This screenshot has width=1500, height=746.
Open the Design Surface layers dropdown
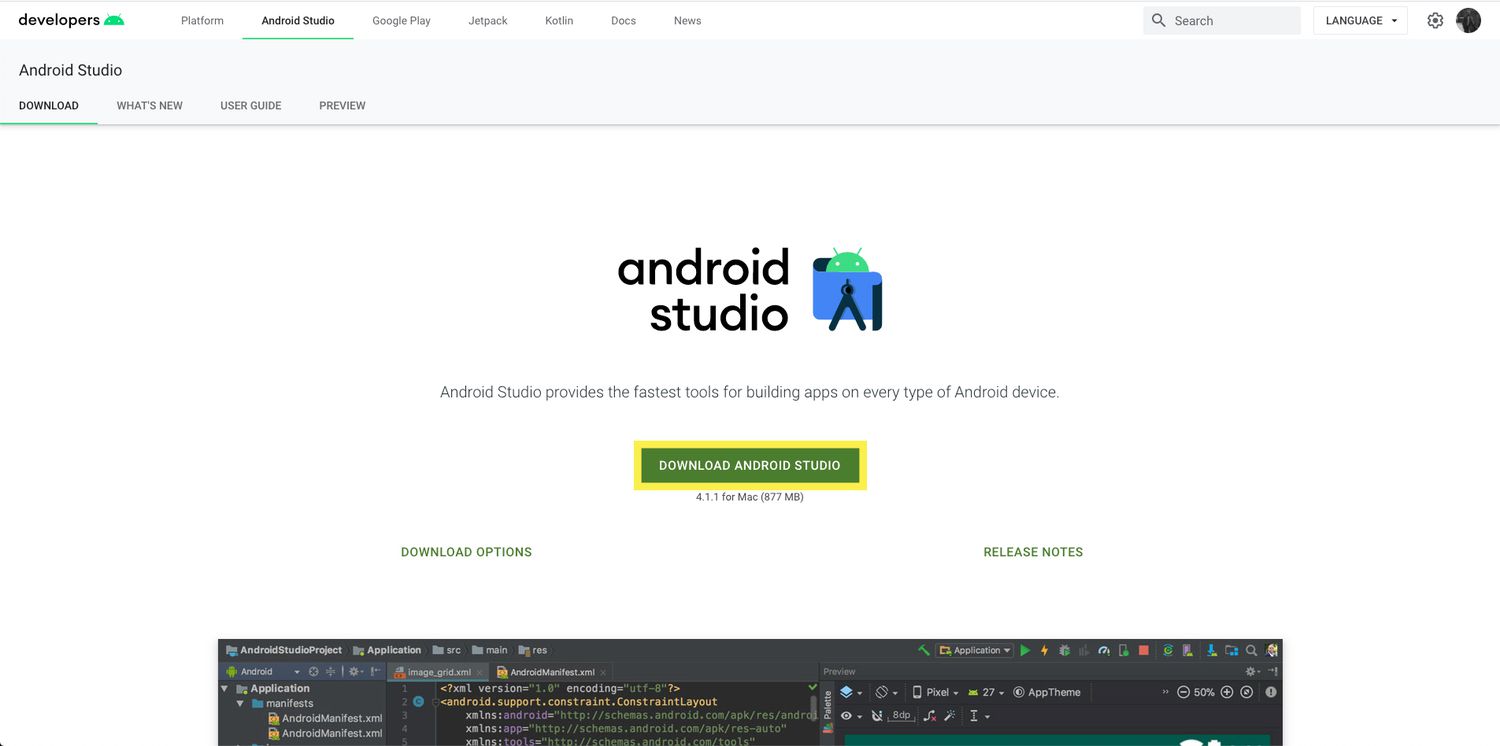click(x=851, y=692)
